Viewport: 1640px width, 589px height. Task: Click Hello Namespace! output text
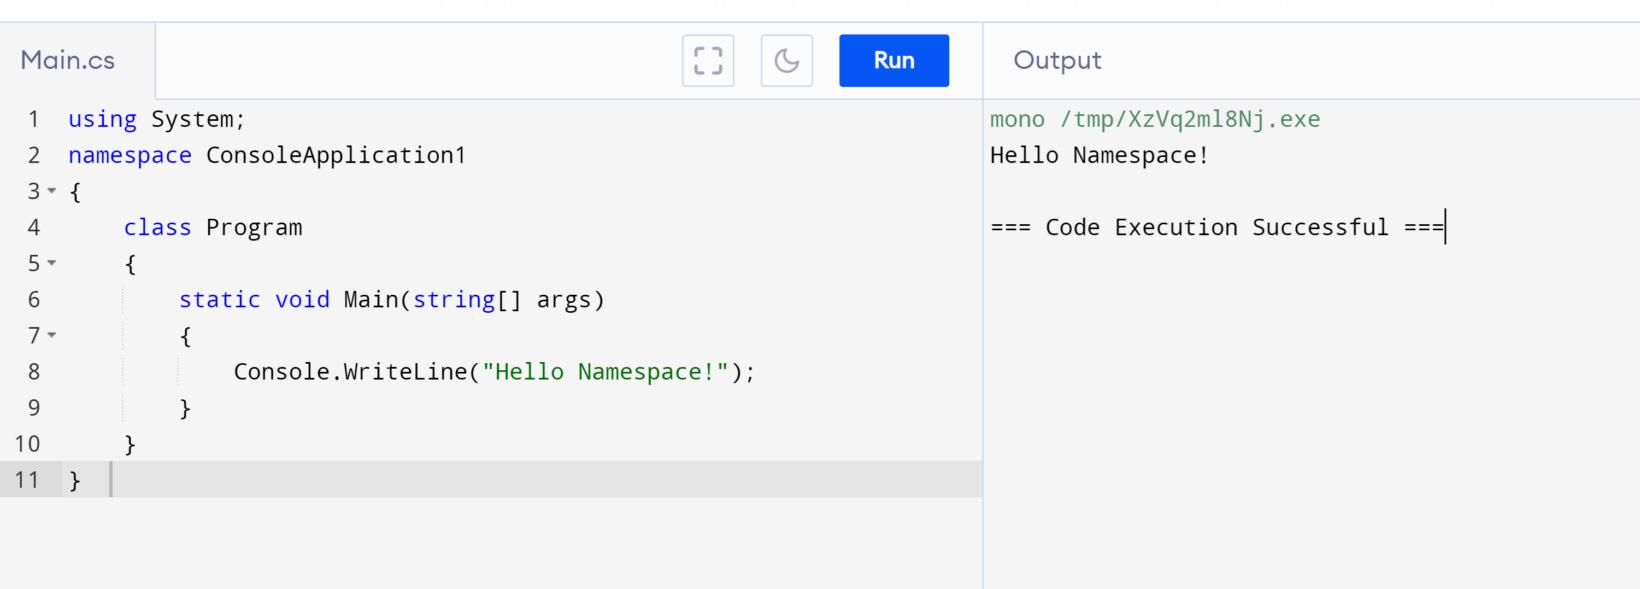tap(1098, 156)
